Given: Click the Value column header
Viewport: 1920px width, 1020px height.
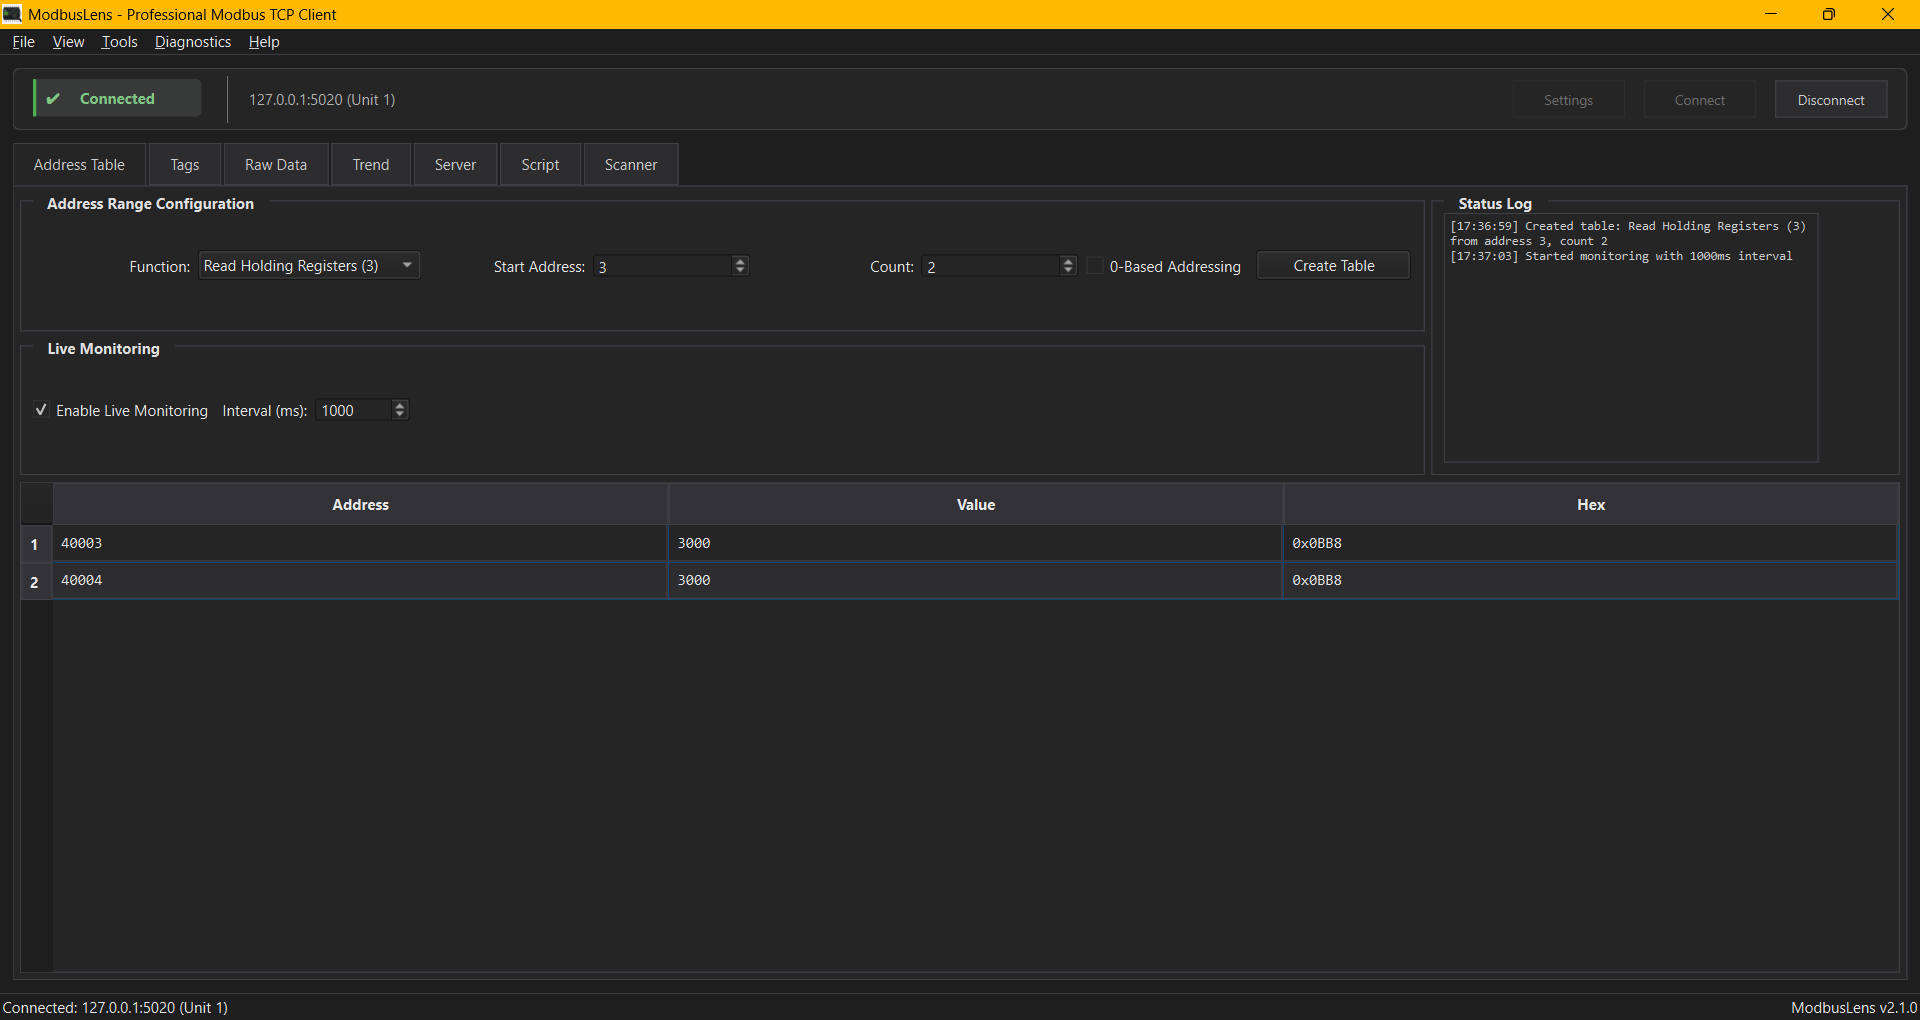Looking at the screenshot, I should tap(976, 505).
